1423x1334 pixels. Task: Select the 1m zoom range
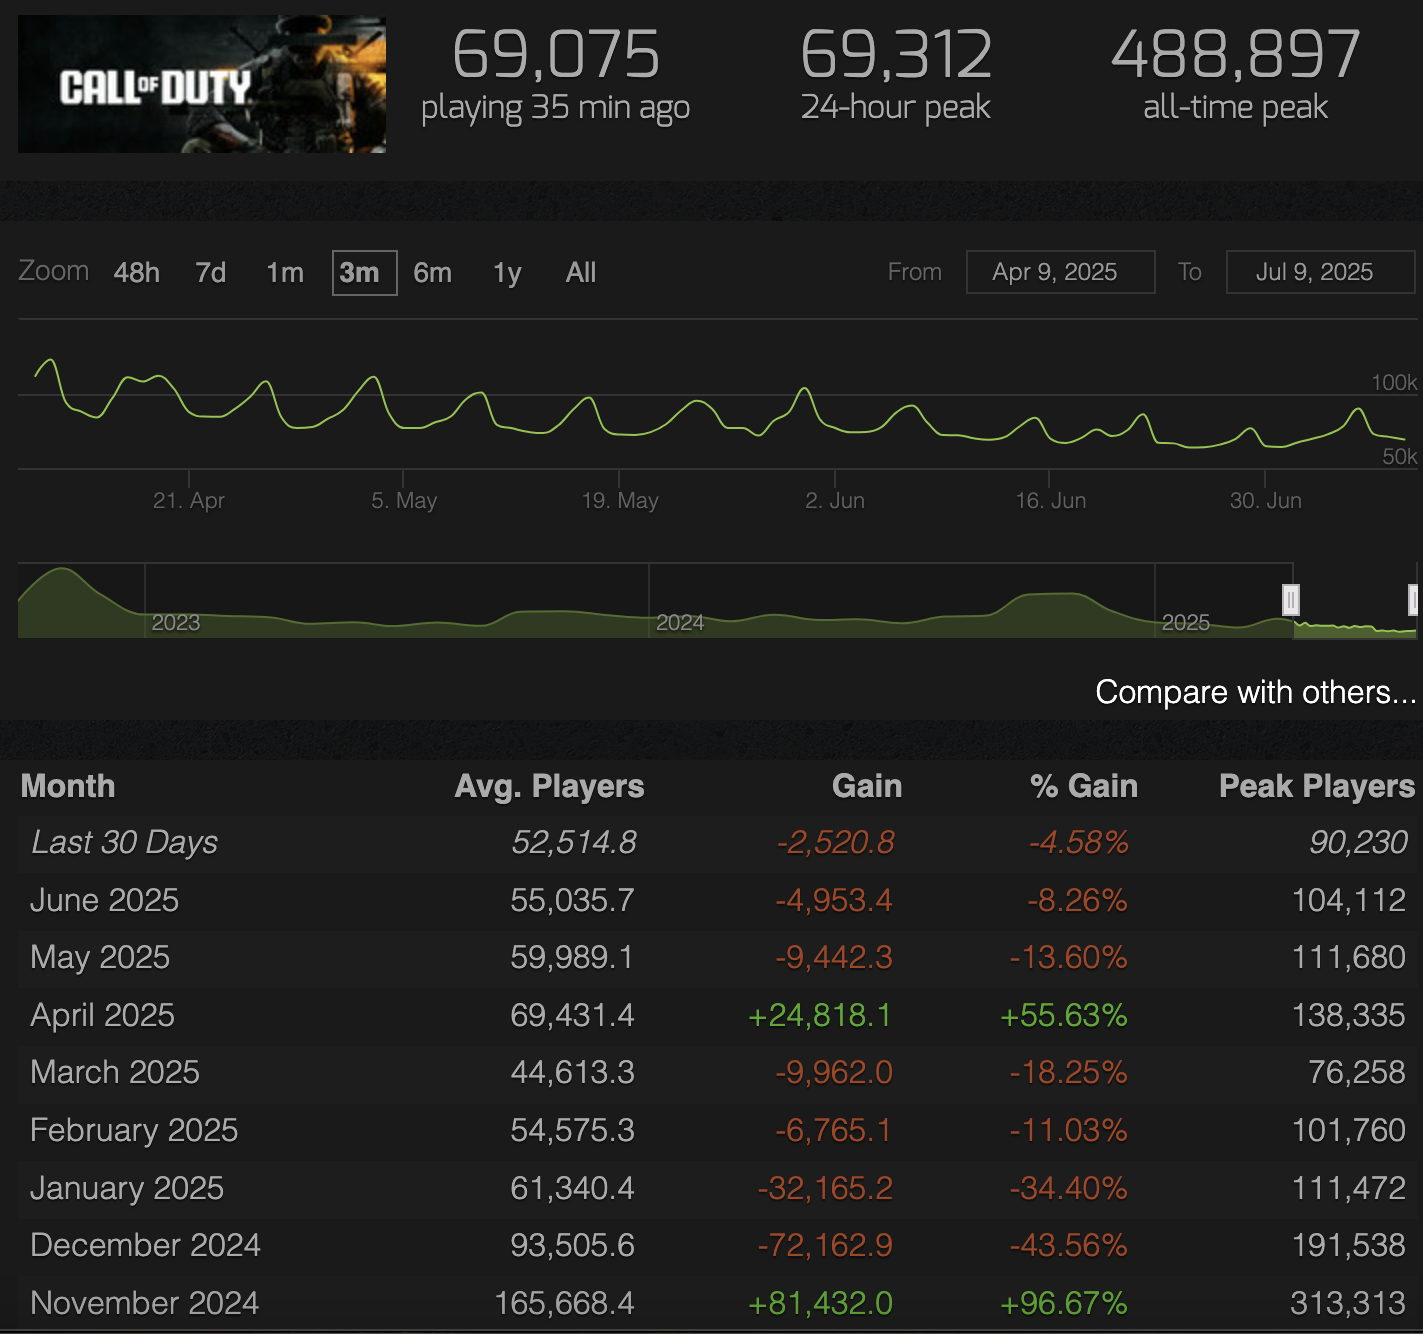click(x=285, y=273)
